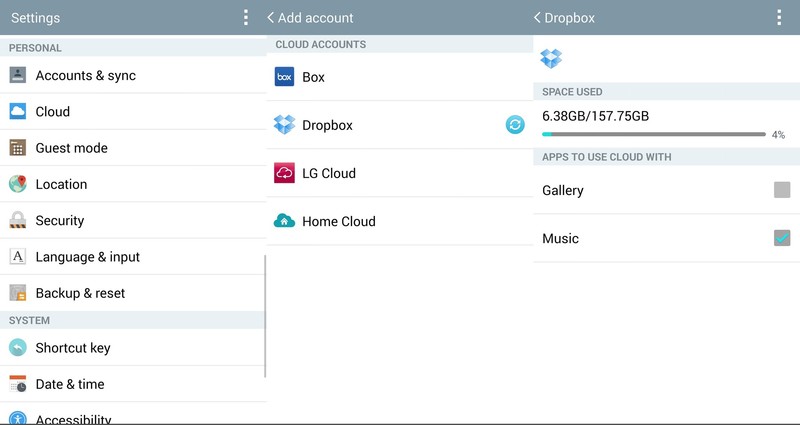Open Backup & reset settings
800x425 pixels.
[80, 293]
